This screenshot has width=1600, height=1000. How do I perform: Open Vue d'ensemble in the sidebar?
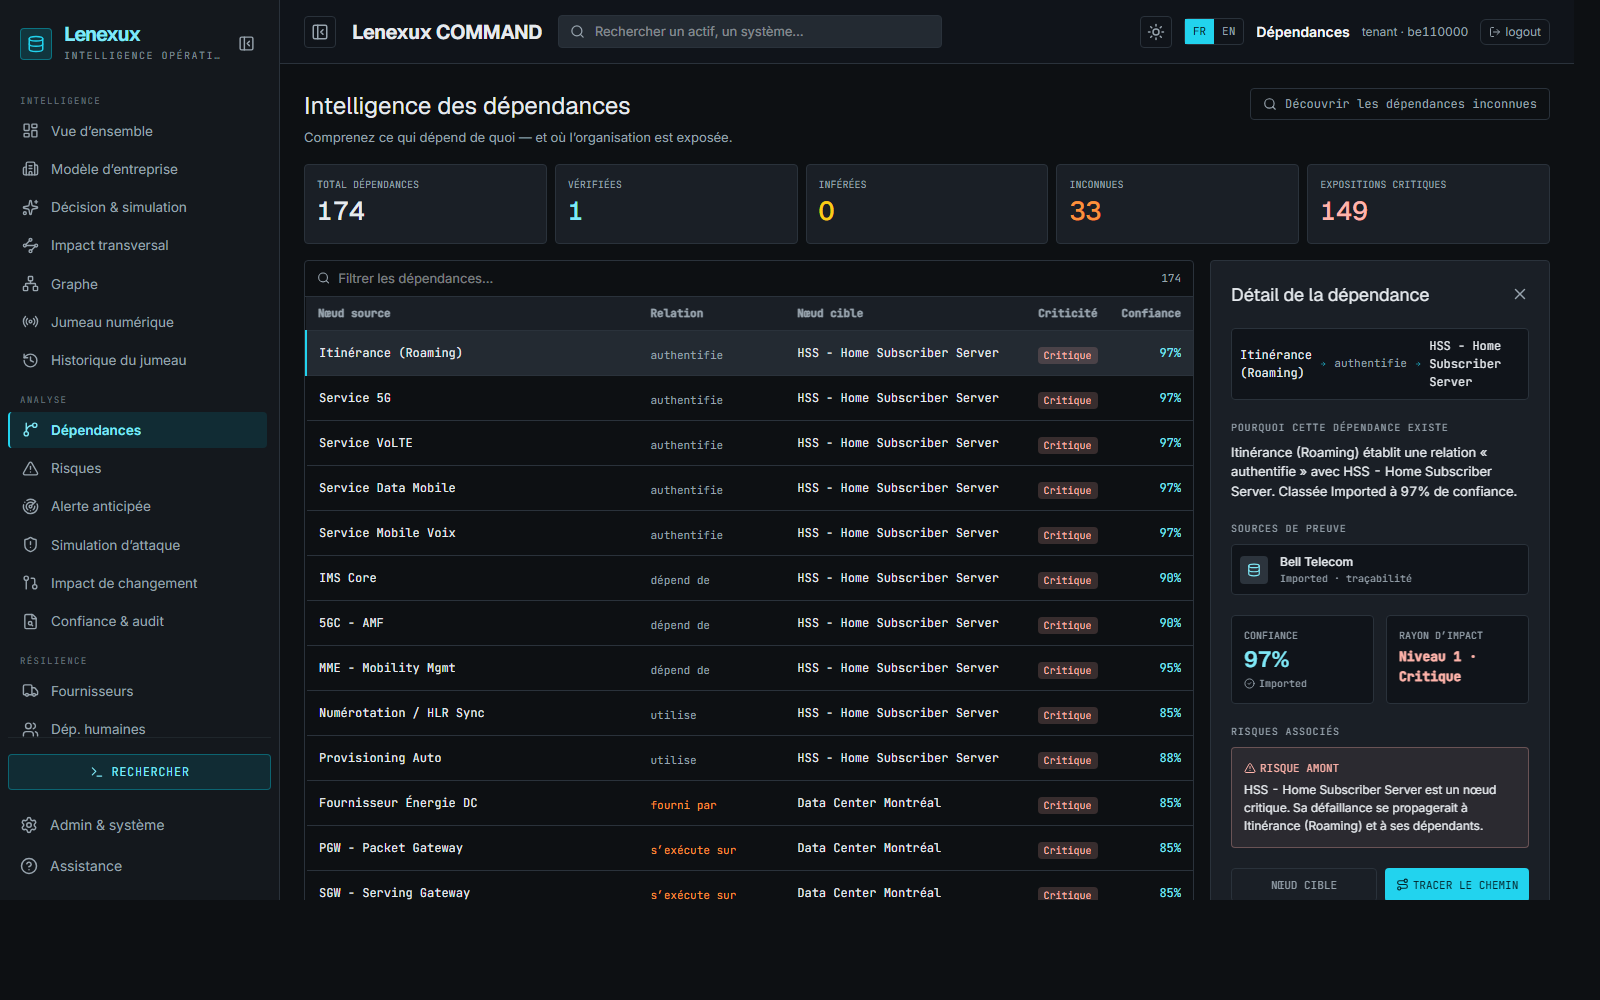138,131
